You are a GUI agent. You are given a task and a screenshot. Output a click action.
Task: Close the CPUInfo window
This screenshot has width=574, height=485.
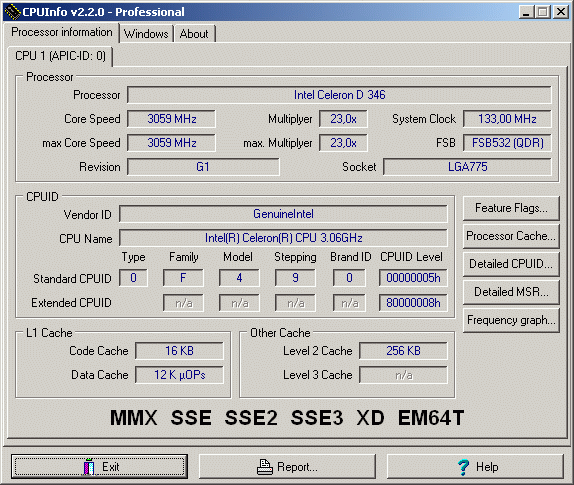pyautogui.click(x=560, y=12)
